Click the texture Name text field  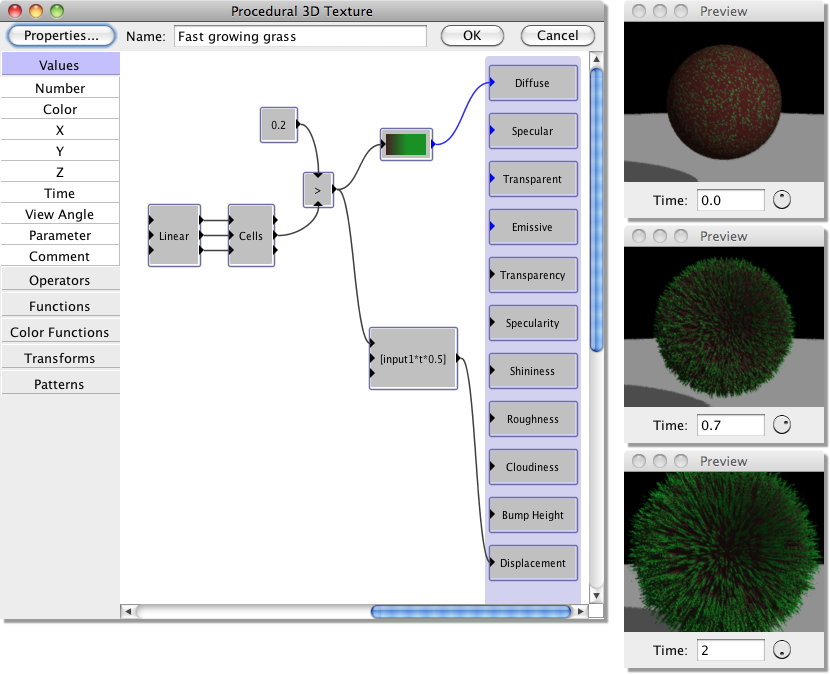[x=300, y=36]
